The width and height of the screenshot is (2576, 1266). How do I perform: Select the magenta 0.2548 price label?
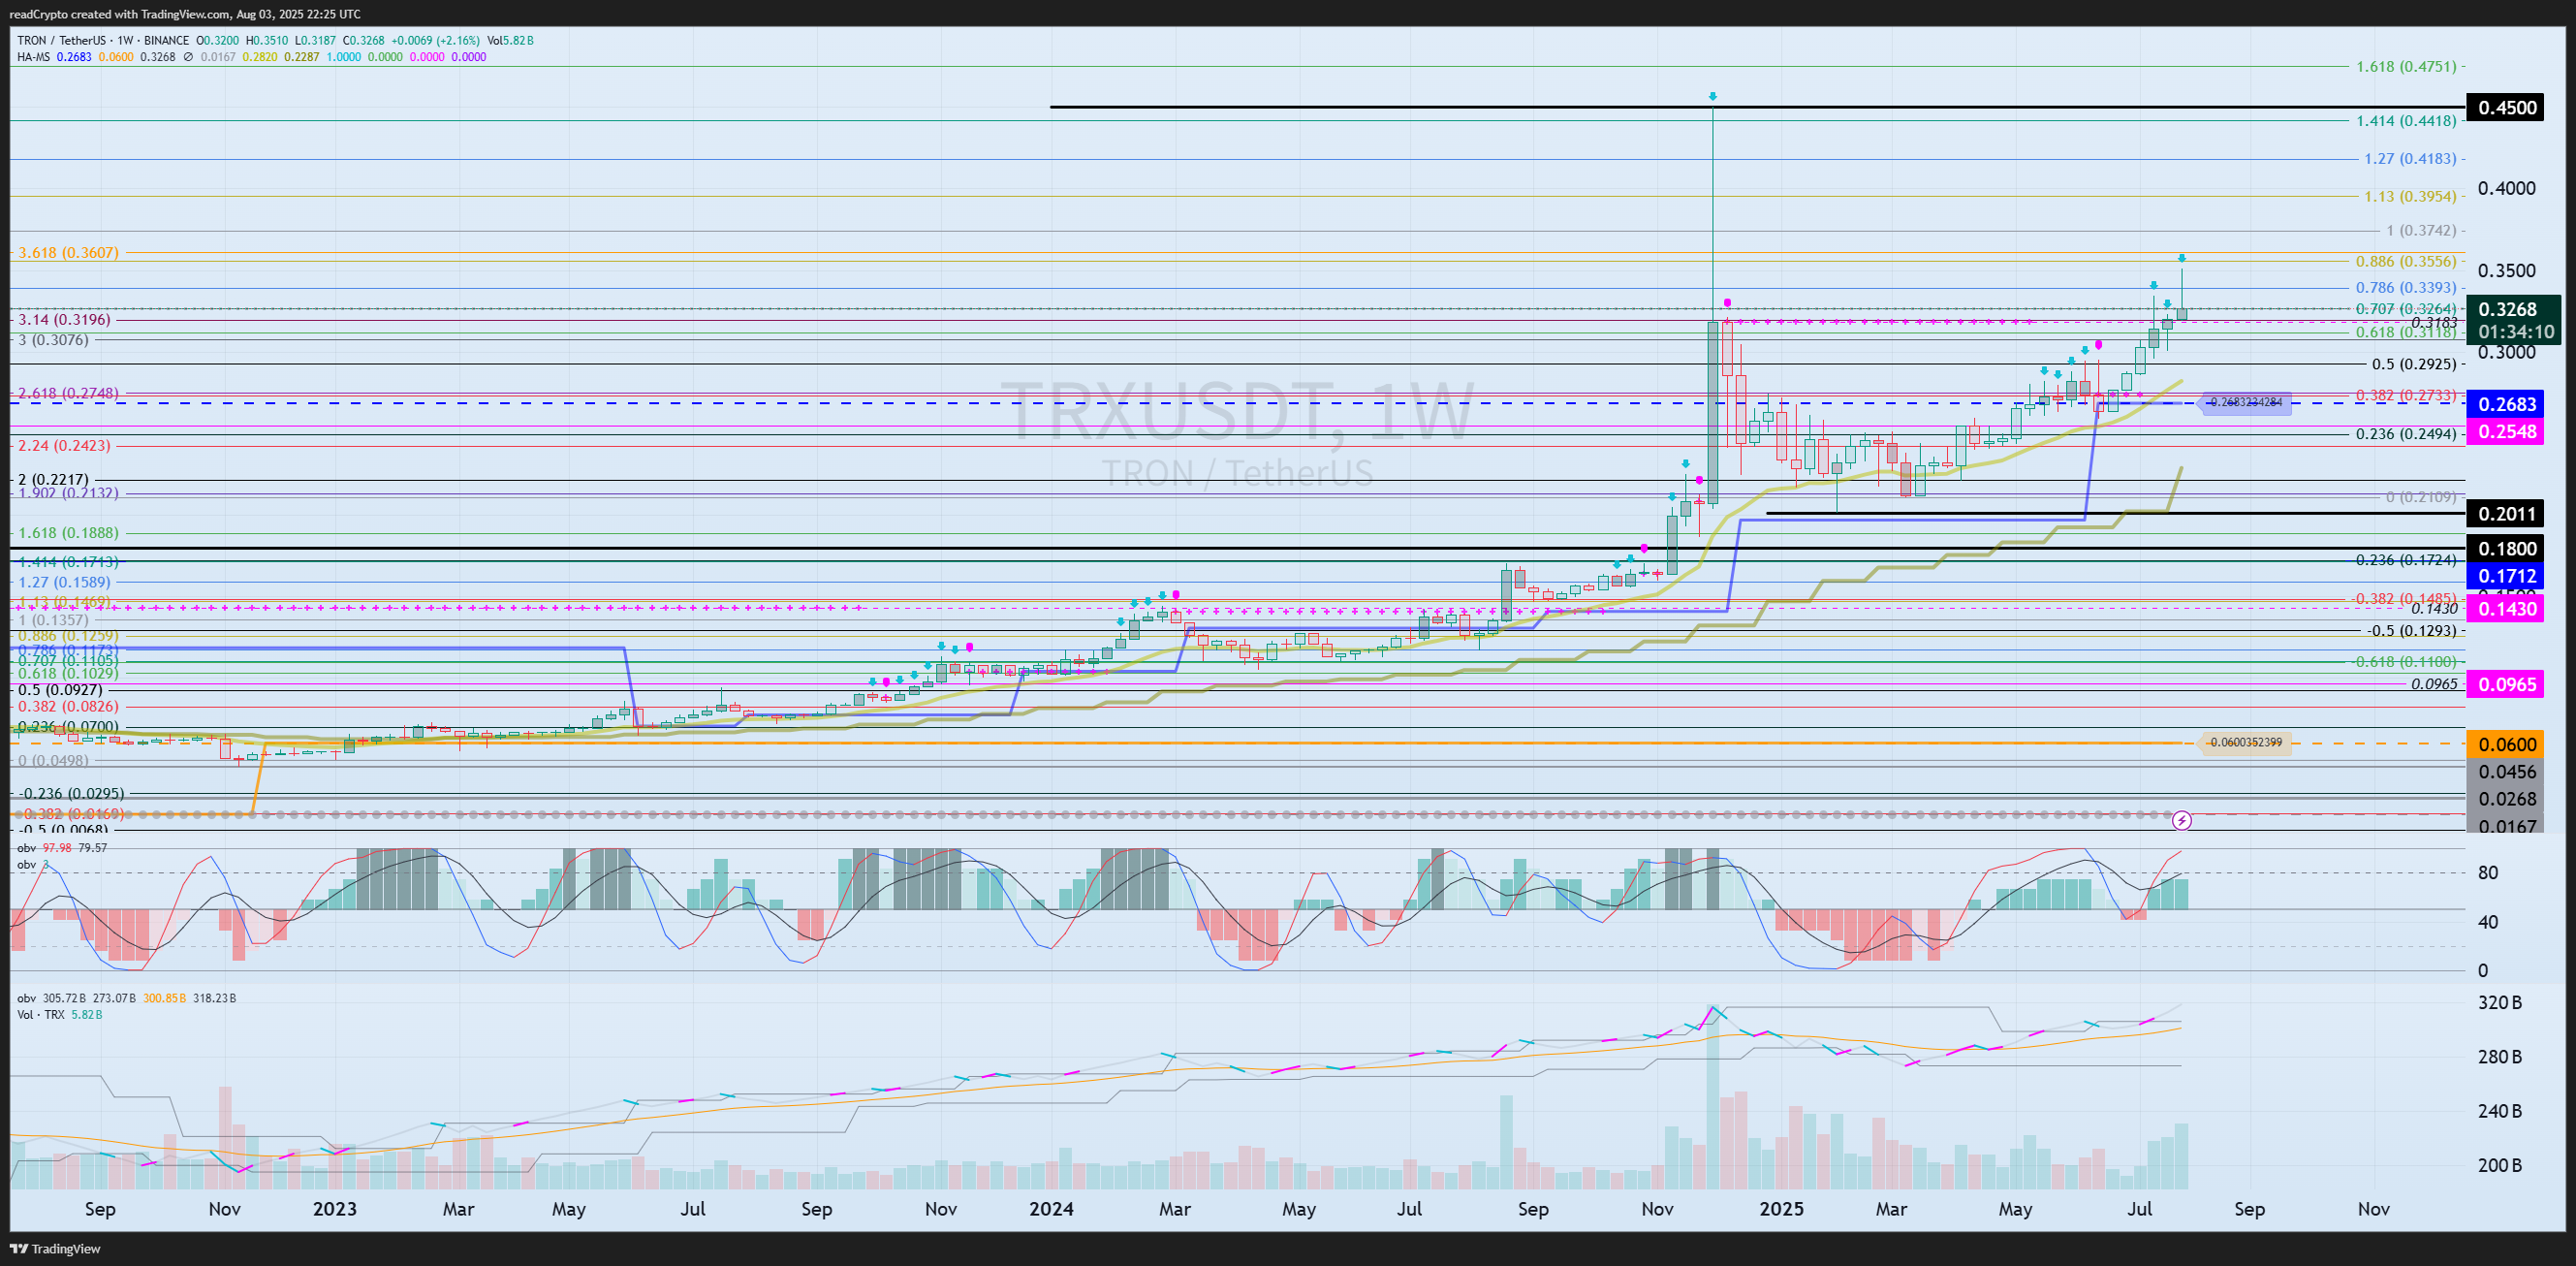(x=2506, y=432)
